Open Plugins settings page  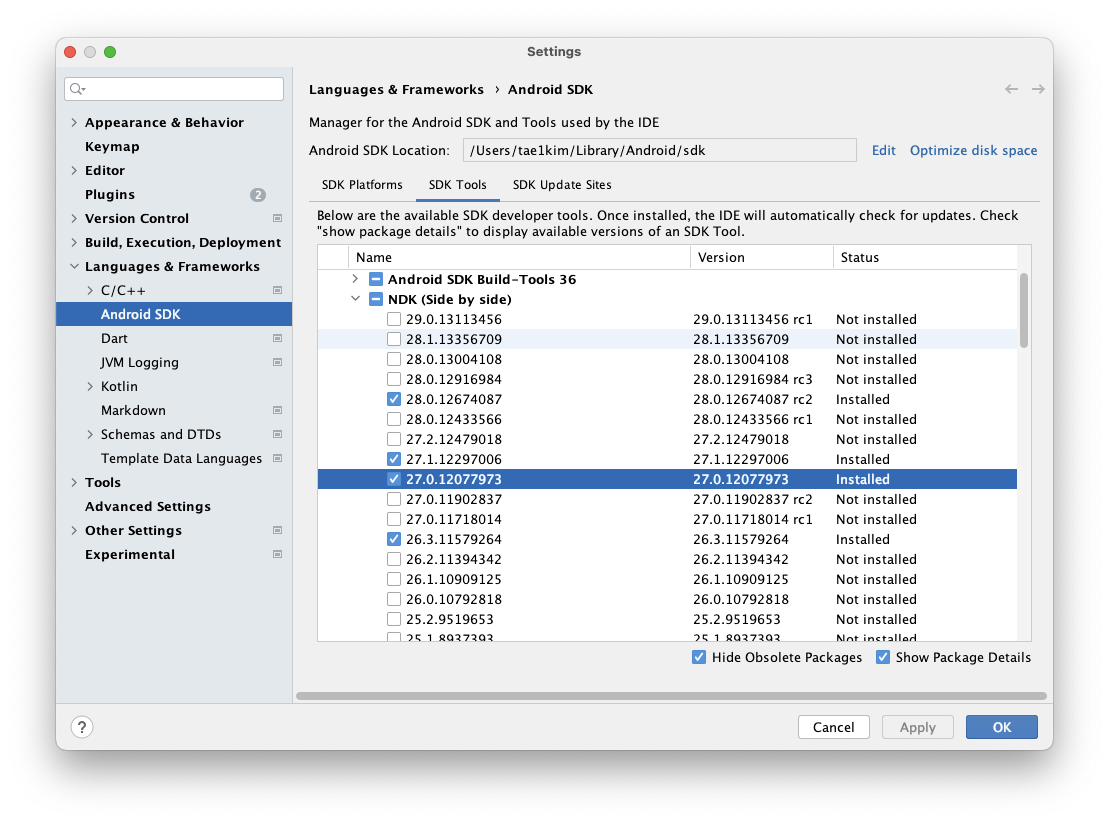[x=110, y=195]
